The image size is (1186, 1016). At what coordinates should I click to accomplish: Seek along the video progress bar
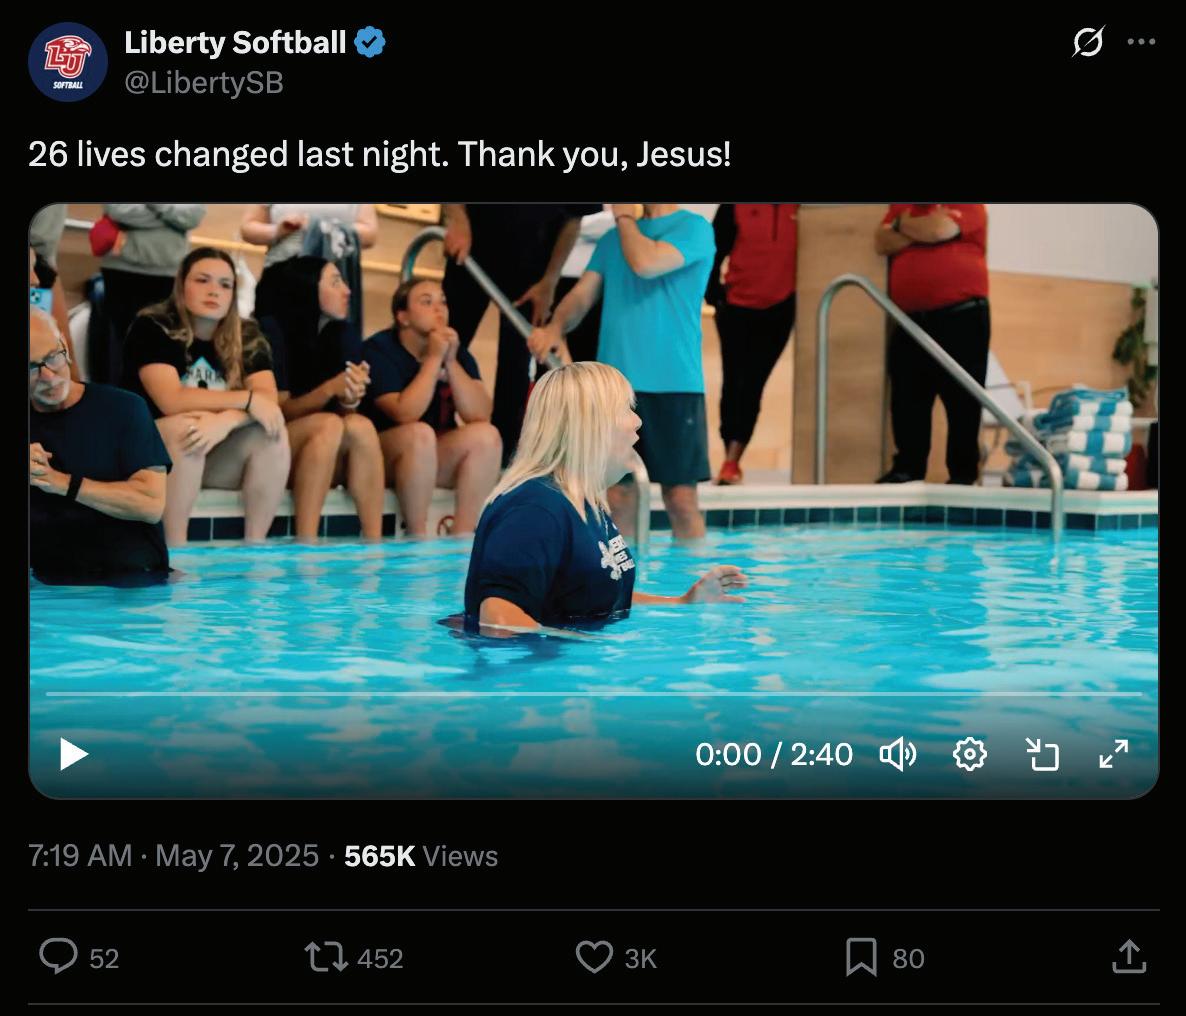(594, 693)
